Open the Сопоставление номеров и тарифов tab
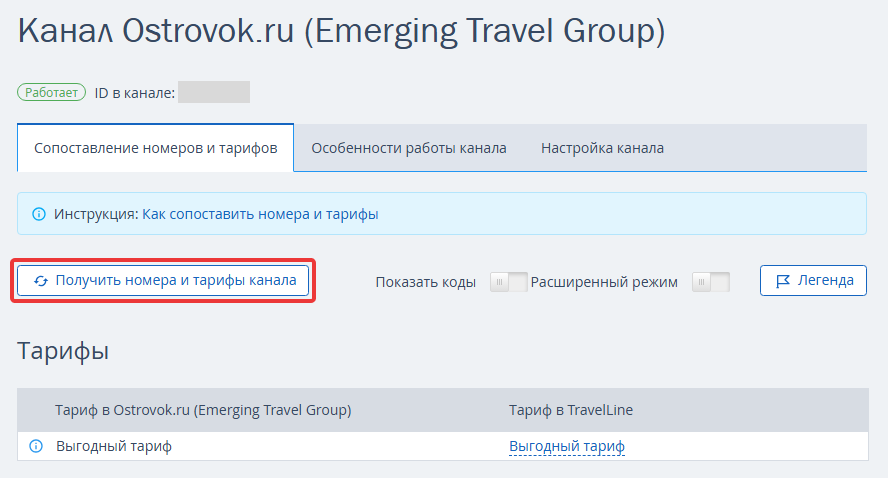The image size is (888, 478). click(x=156, y=148)
